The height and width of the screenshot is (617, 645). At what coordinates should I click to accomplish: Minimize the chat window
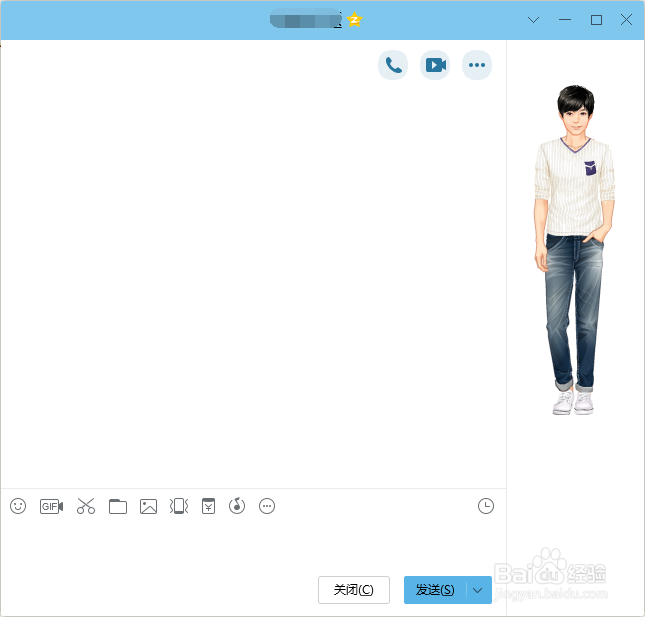(565, 20)
